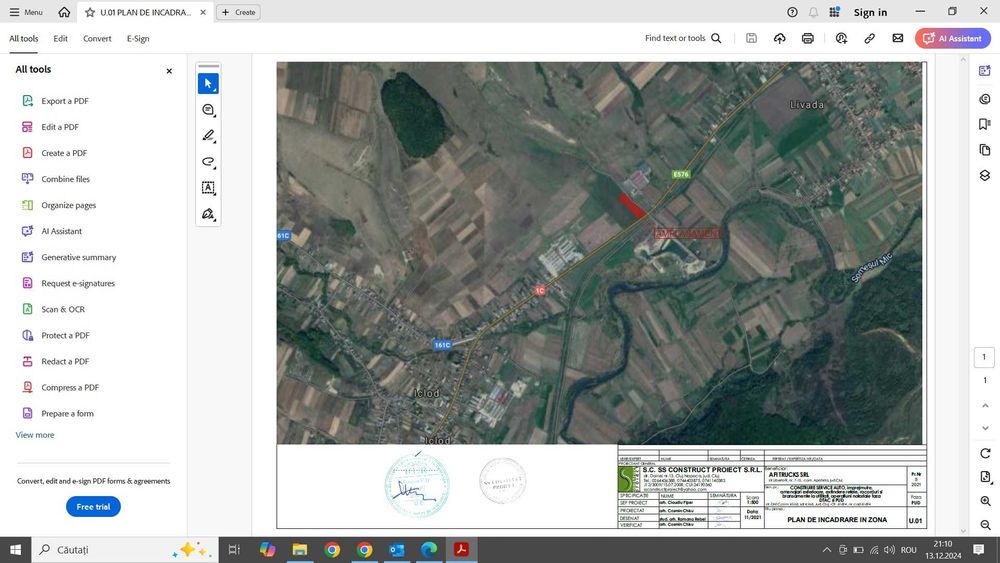This screenshot has width=1000, height=563.
Task: Switch to the All tools tab
Action: click(x=24, y=38)
